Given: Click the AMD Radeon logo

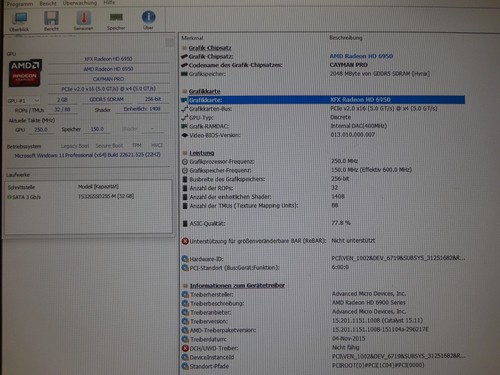Looking at the screenshot, I should (25, 73).
